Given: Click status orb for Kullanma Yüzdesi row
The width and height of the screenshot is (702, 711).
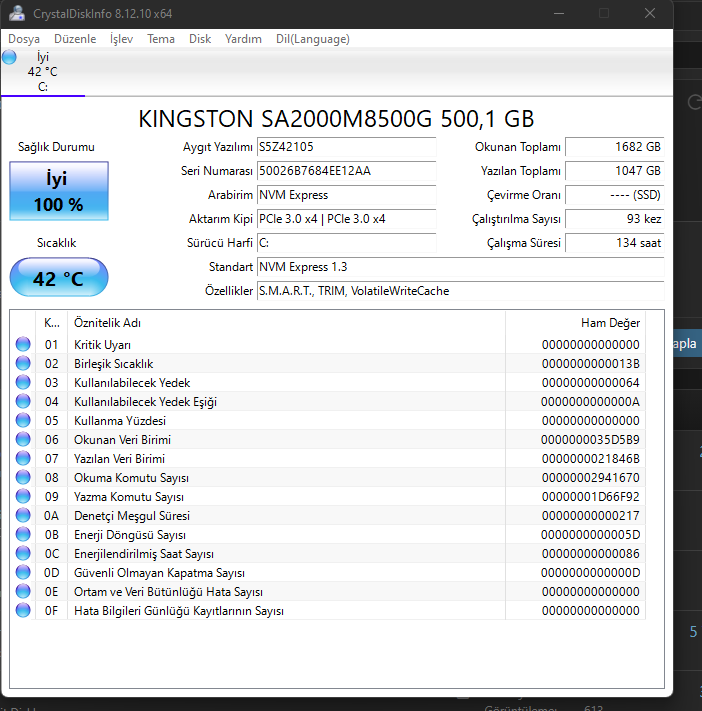Looking at the screenshot, I should point(23,420).
